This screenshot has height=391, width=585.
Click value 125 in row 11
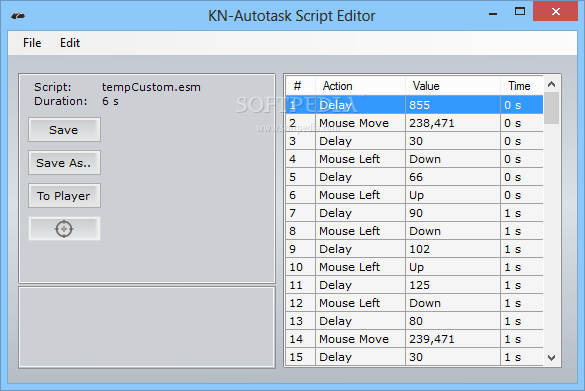(419, 285)
